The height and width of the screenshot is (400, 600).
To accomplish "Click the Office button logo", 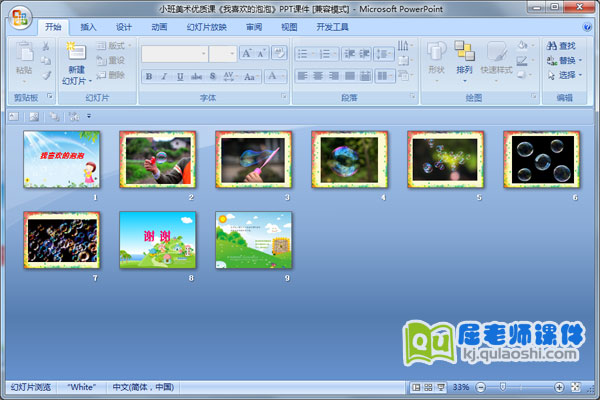I will click(22, 17).
